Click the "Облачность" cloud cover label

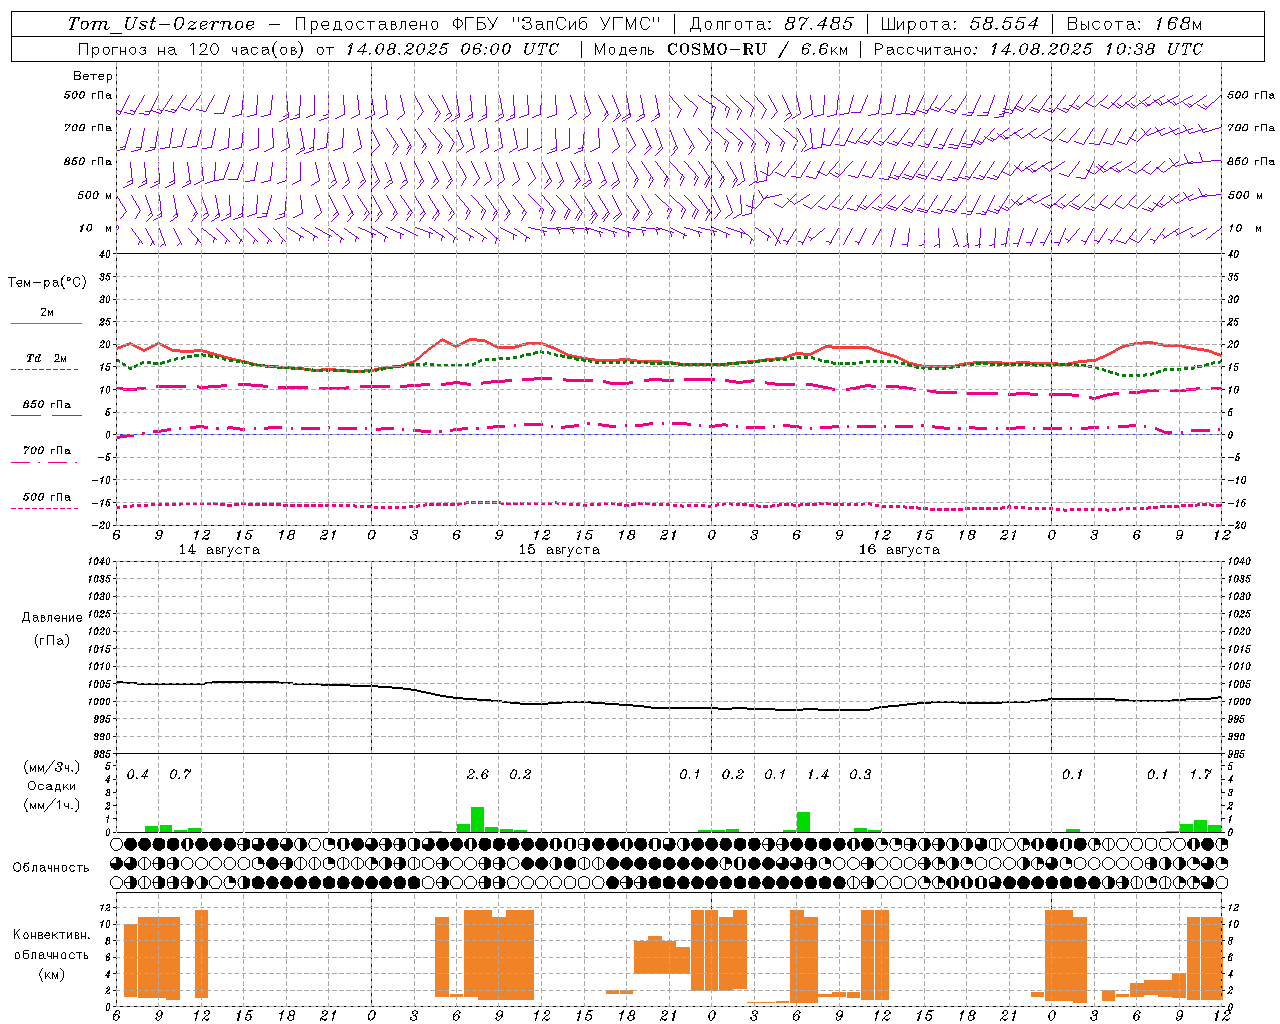(x=51, y=868)
